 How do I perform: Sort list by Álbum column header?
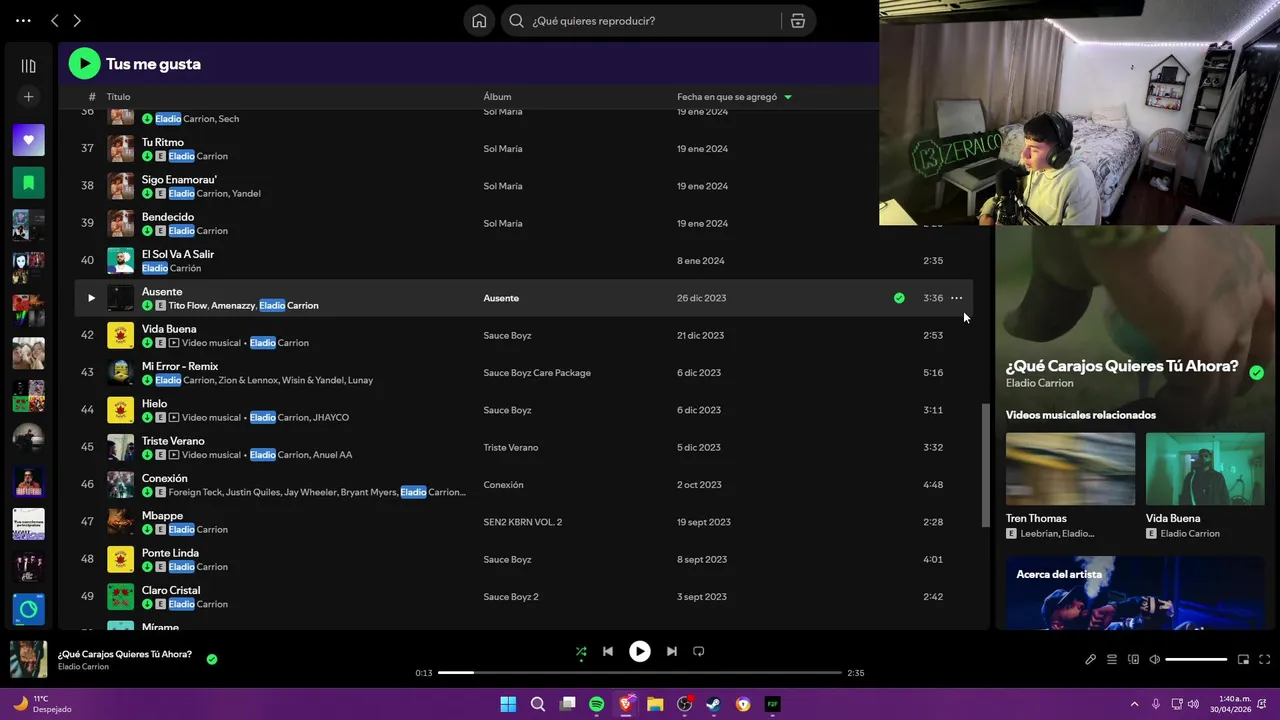pyautogui.click(x=497, y=97)
